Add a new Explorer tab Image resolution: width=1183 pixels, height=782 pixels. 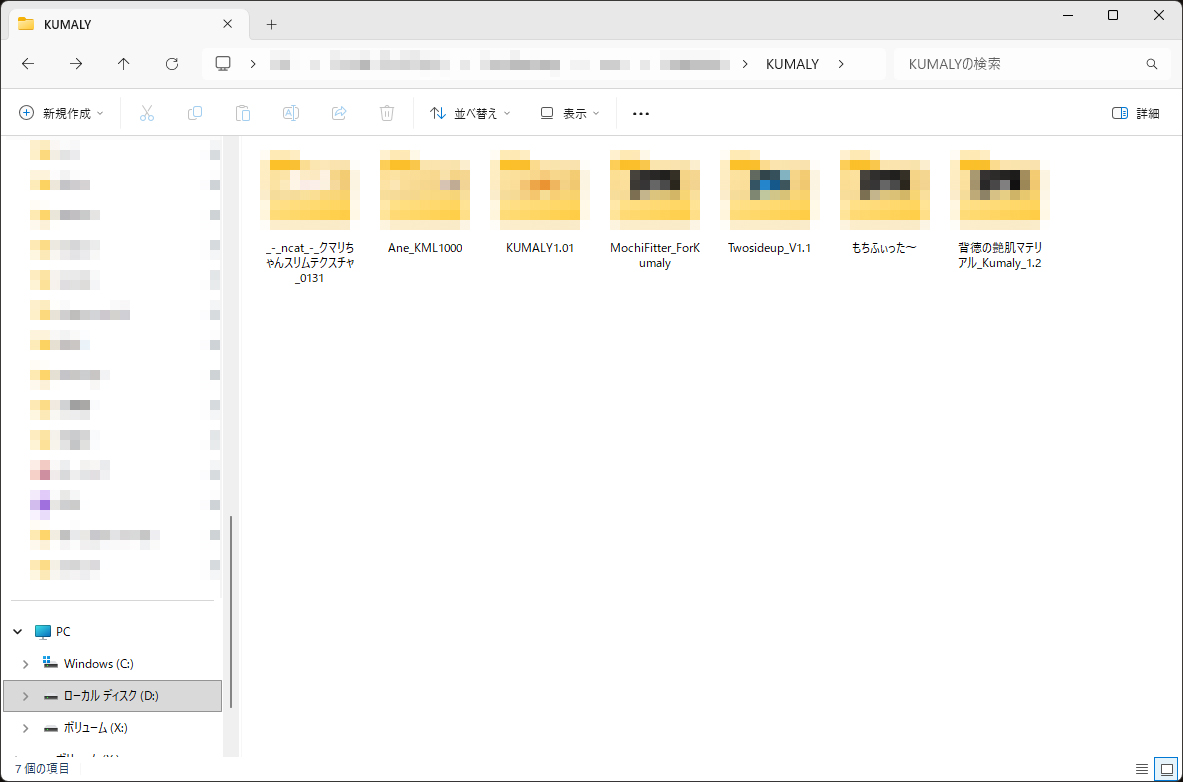click(272, 24)
